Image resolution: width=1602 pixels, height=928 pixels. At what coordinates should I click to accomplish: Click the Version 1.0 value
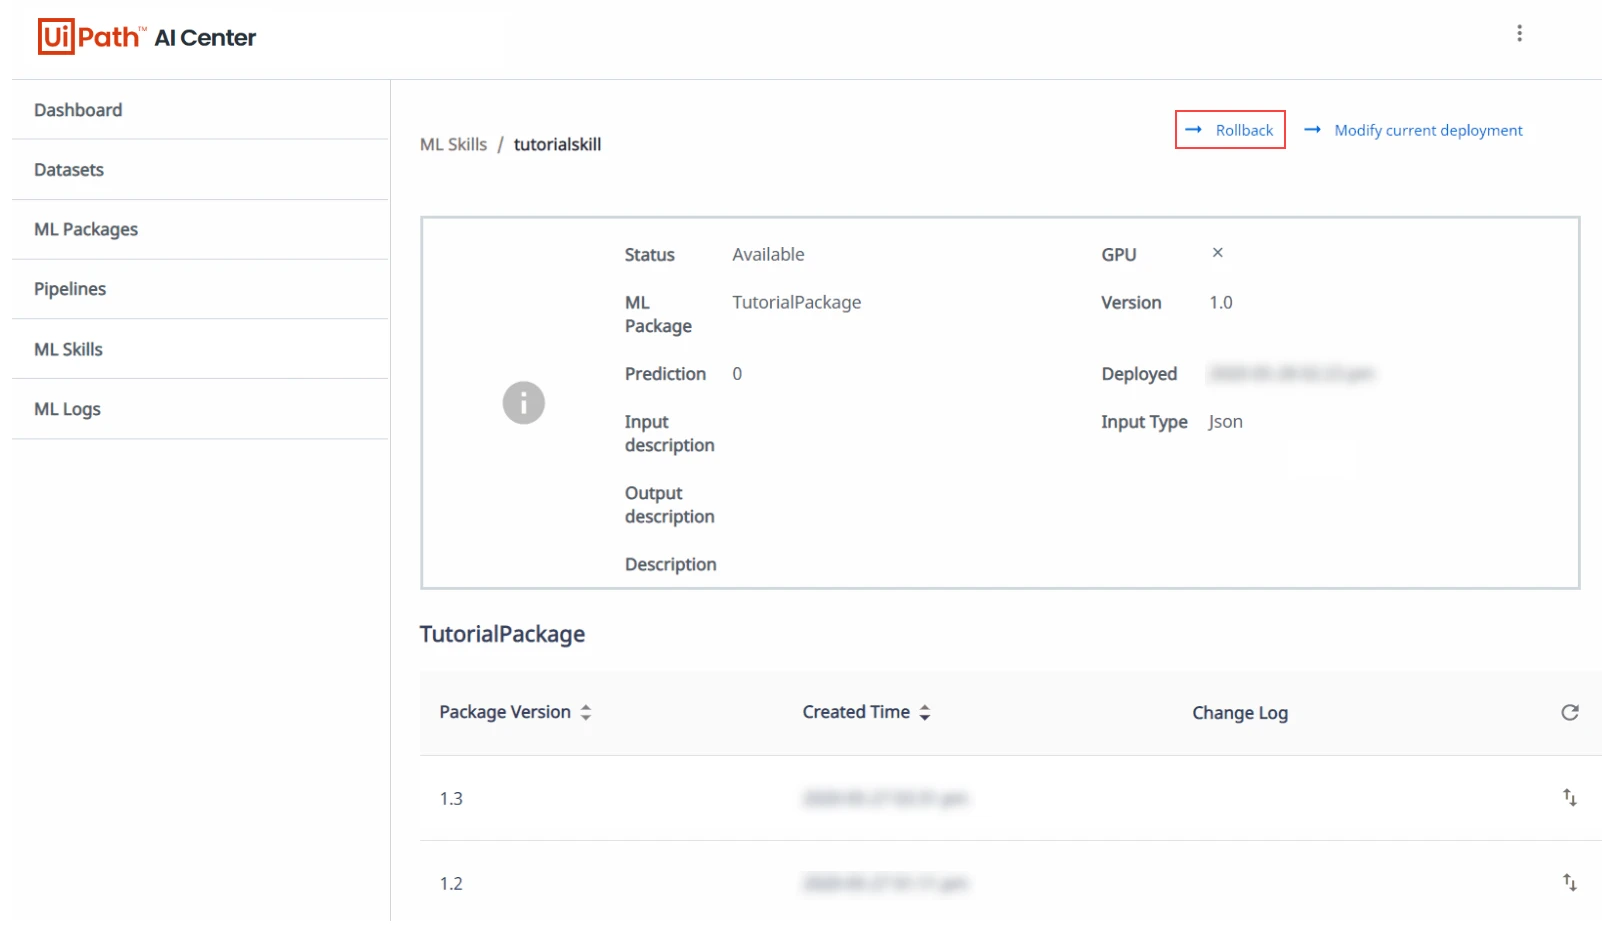pyautogui.click(x=1221, y=302)
